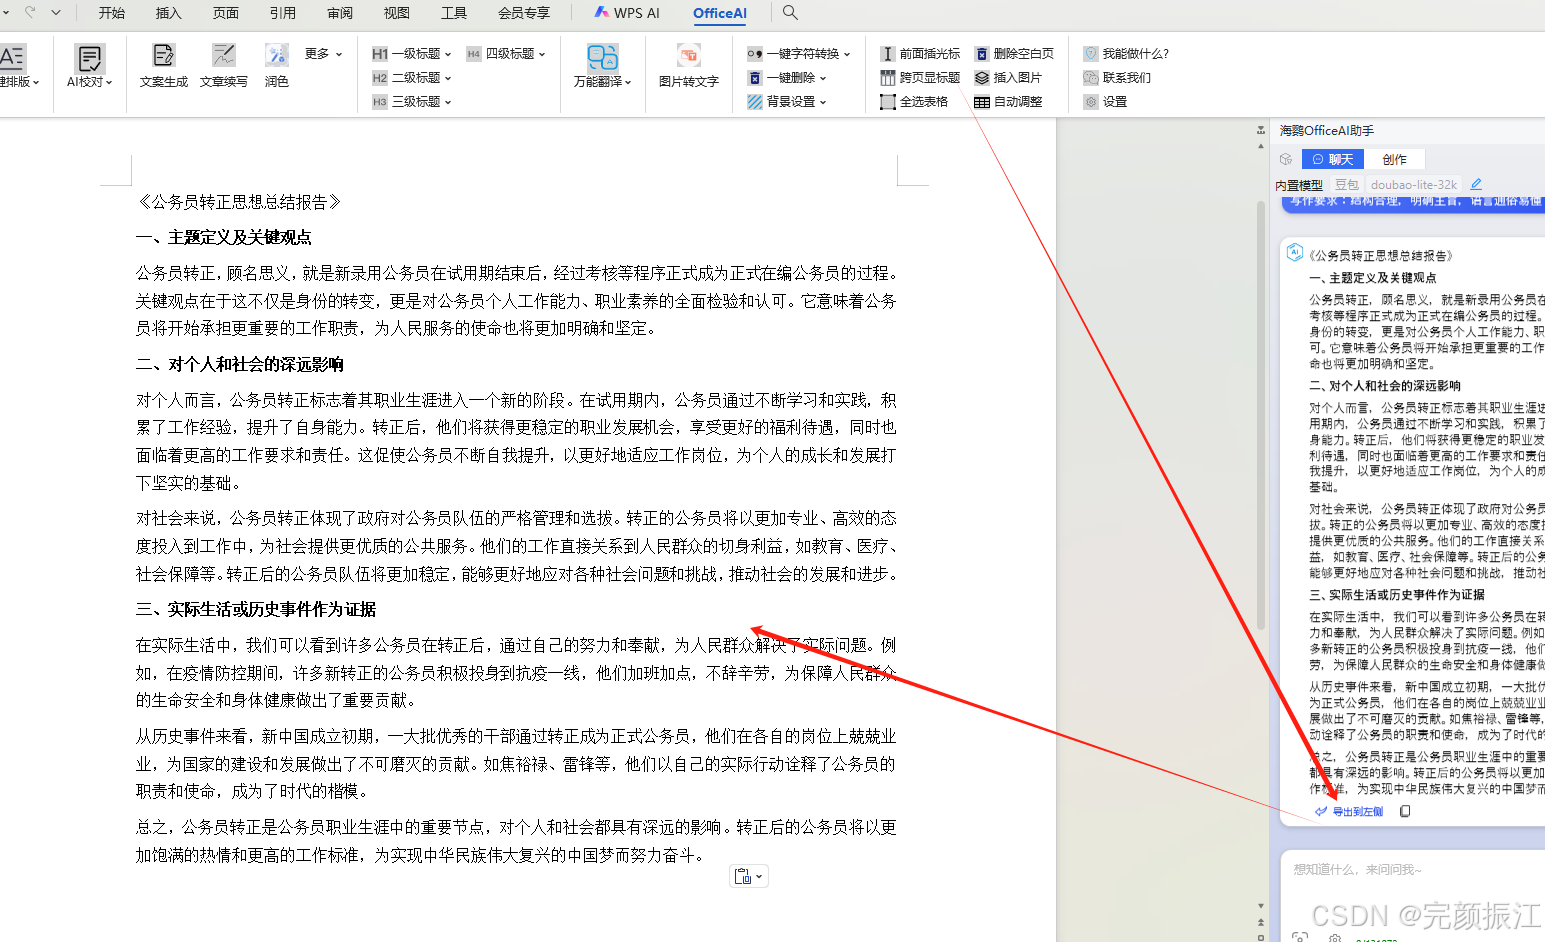Image resolution: width=1545 pixels, height=942 pixels.
Task: Expand the 一键字符转换 dropdown
Action: 799,54
